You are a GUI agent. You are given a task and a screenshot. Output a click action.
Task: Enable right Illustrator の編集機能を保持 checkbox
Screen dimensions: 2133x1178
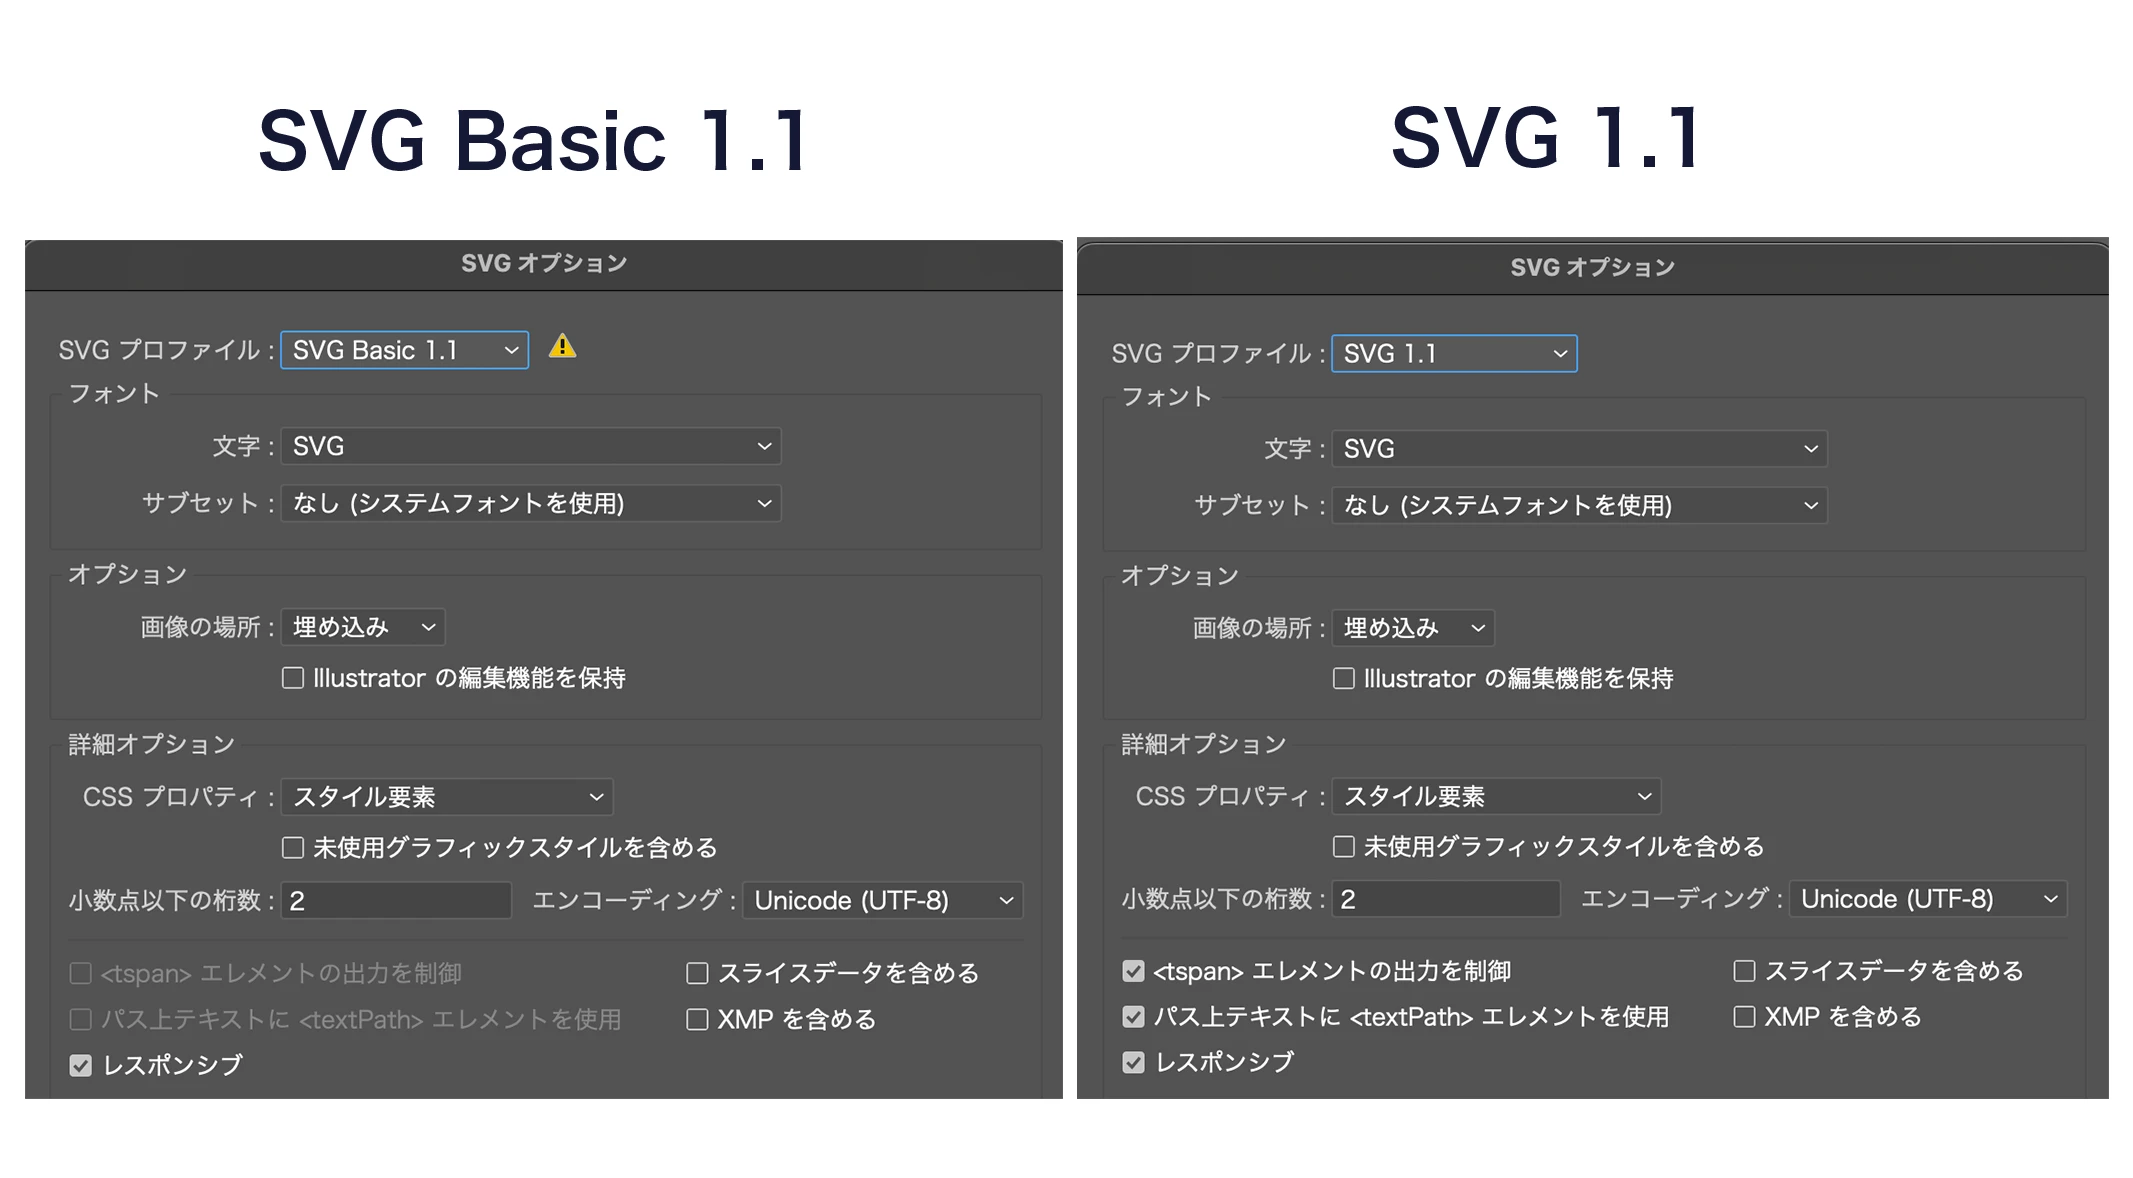pyautogui.click(x=1344, y=679)
